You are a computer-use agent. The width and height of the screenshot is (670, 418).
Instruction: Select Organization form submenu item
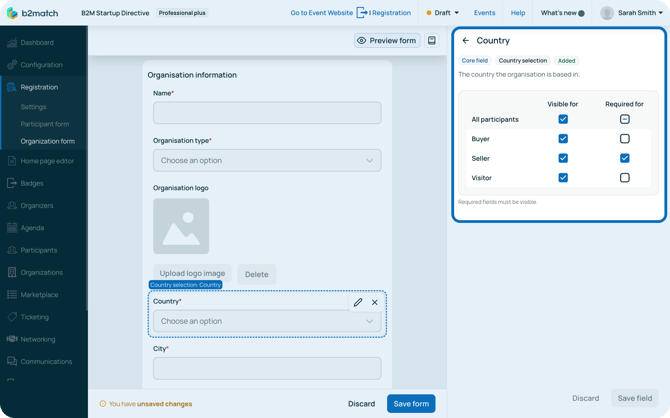(x=47, y=141)
